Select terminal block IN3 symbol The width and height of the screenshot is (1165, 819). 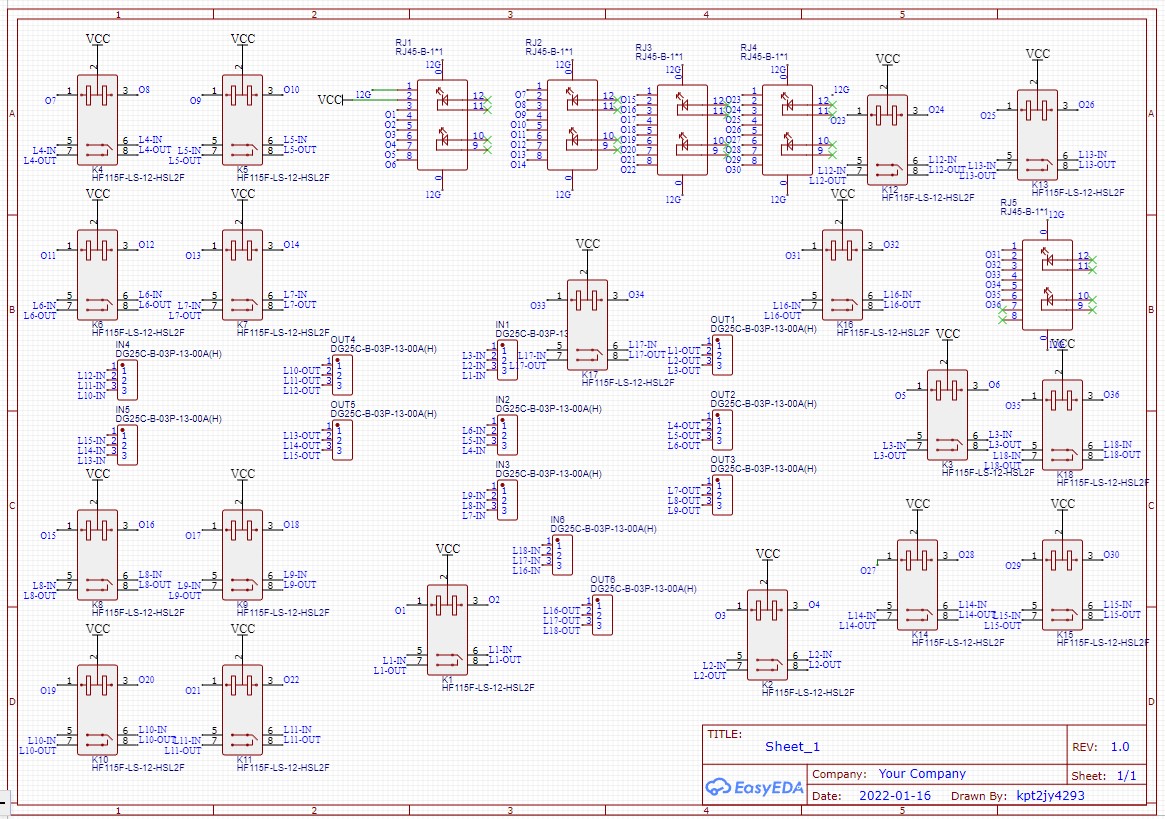coord(507,500)
